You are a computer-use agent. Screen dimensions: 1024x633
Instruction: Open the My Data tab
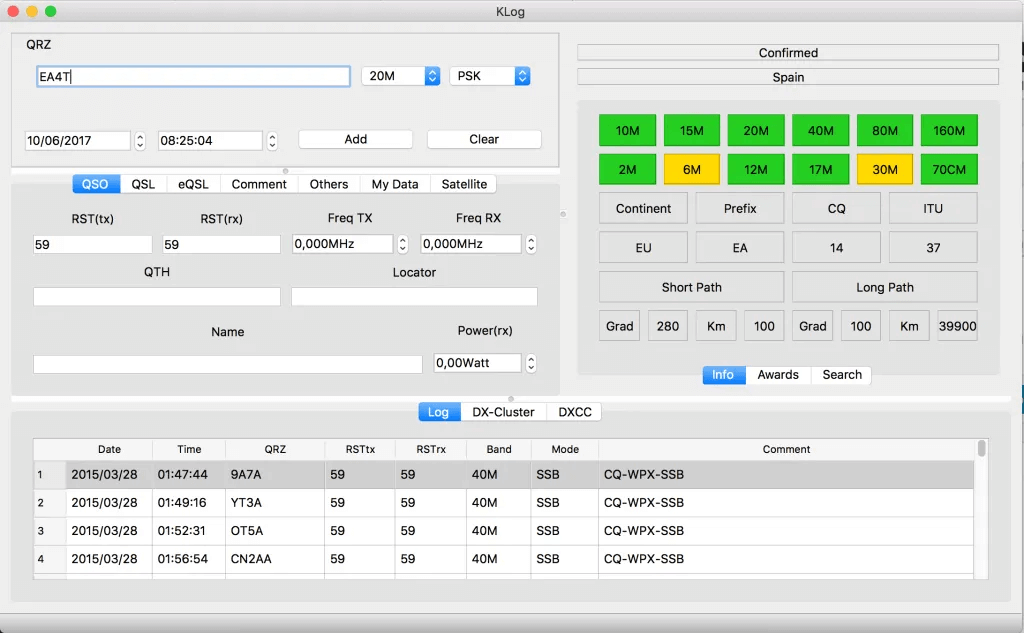tap(394, 184)
